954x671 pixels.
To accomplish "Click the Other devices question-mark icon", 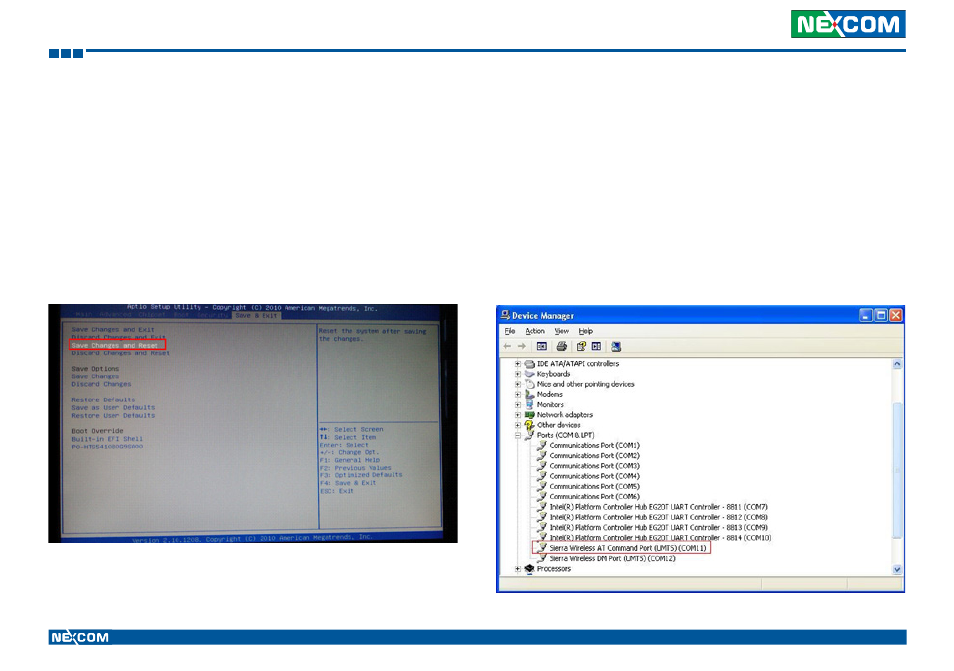I will [529, 425].
